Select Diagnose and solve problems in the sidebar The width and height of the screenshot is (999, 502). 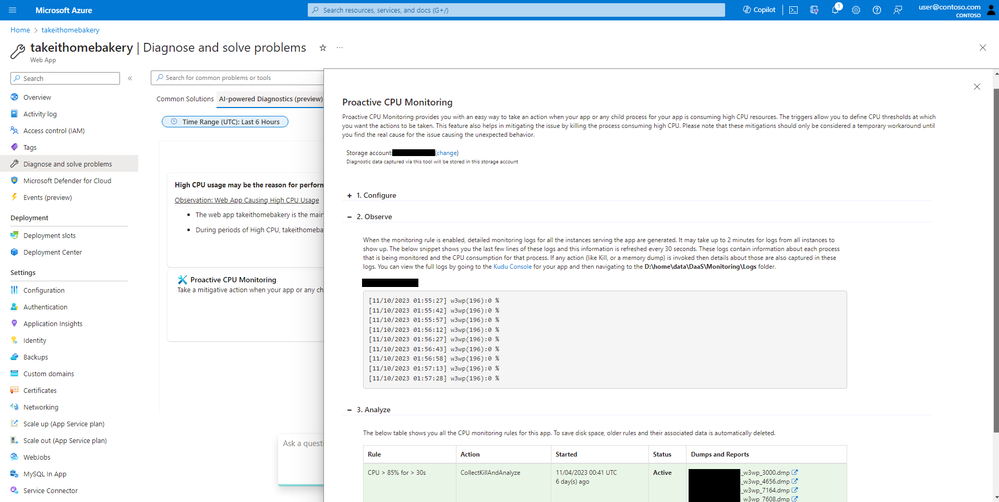pyautogui.click(x=69, y=164)
